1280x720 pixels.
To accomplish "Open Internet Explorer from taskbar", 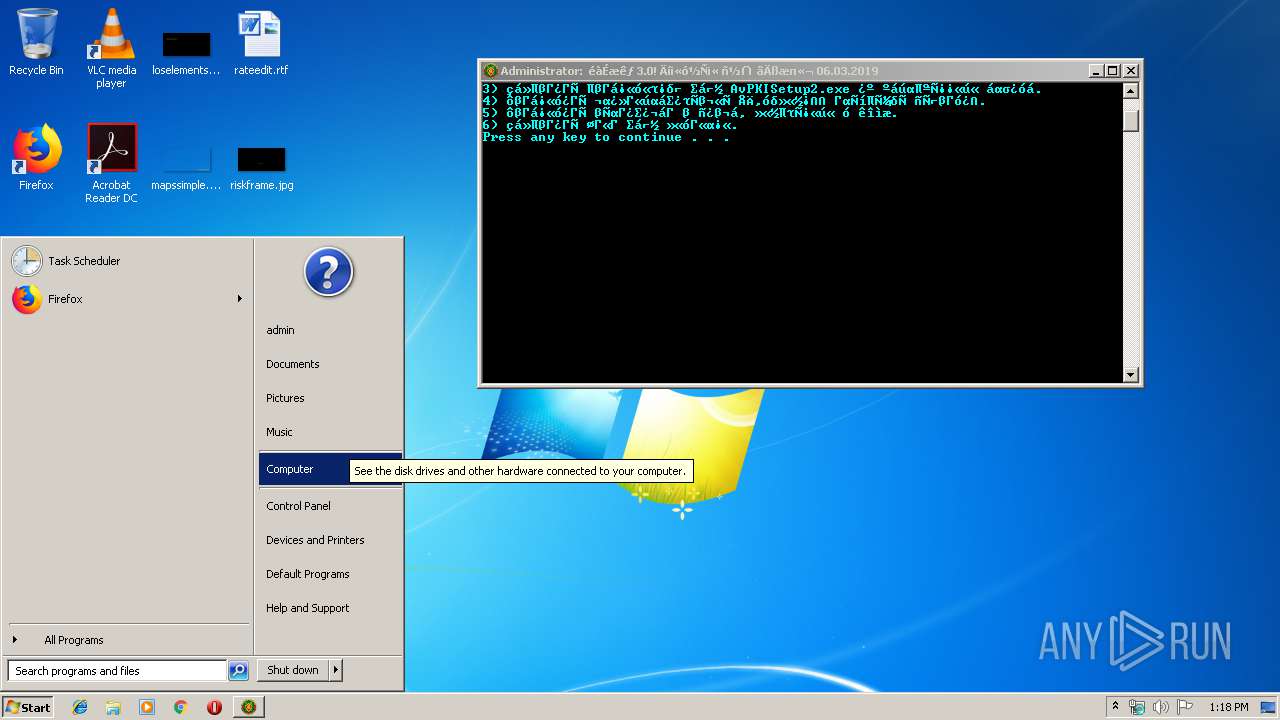I will 80,707.
